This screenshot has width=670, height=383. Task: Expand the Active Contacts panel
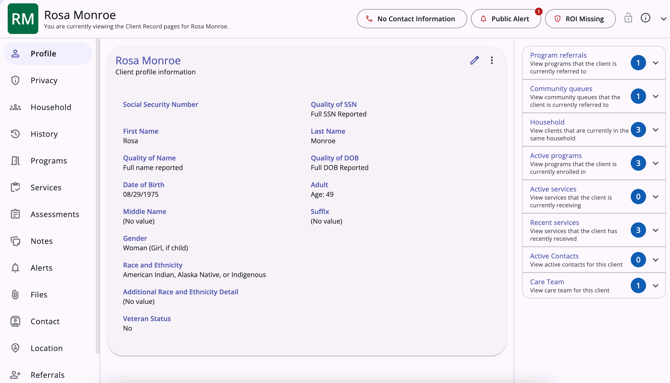pyautogui.click(x=655, y=259)
